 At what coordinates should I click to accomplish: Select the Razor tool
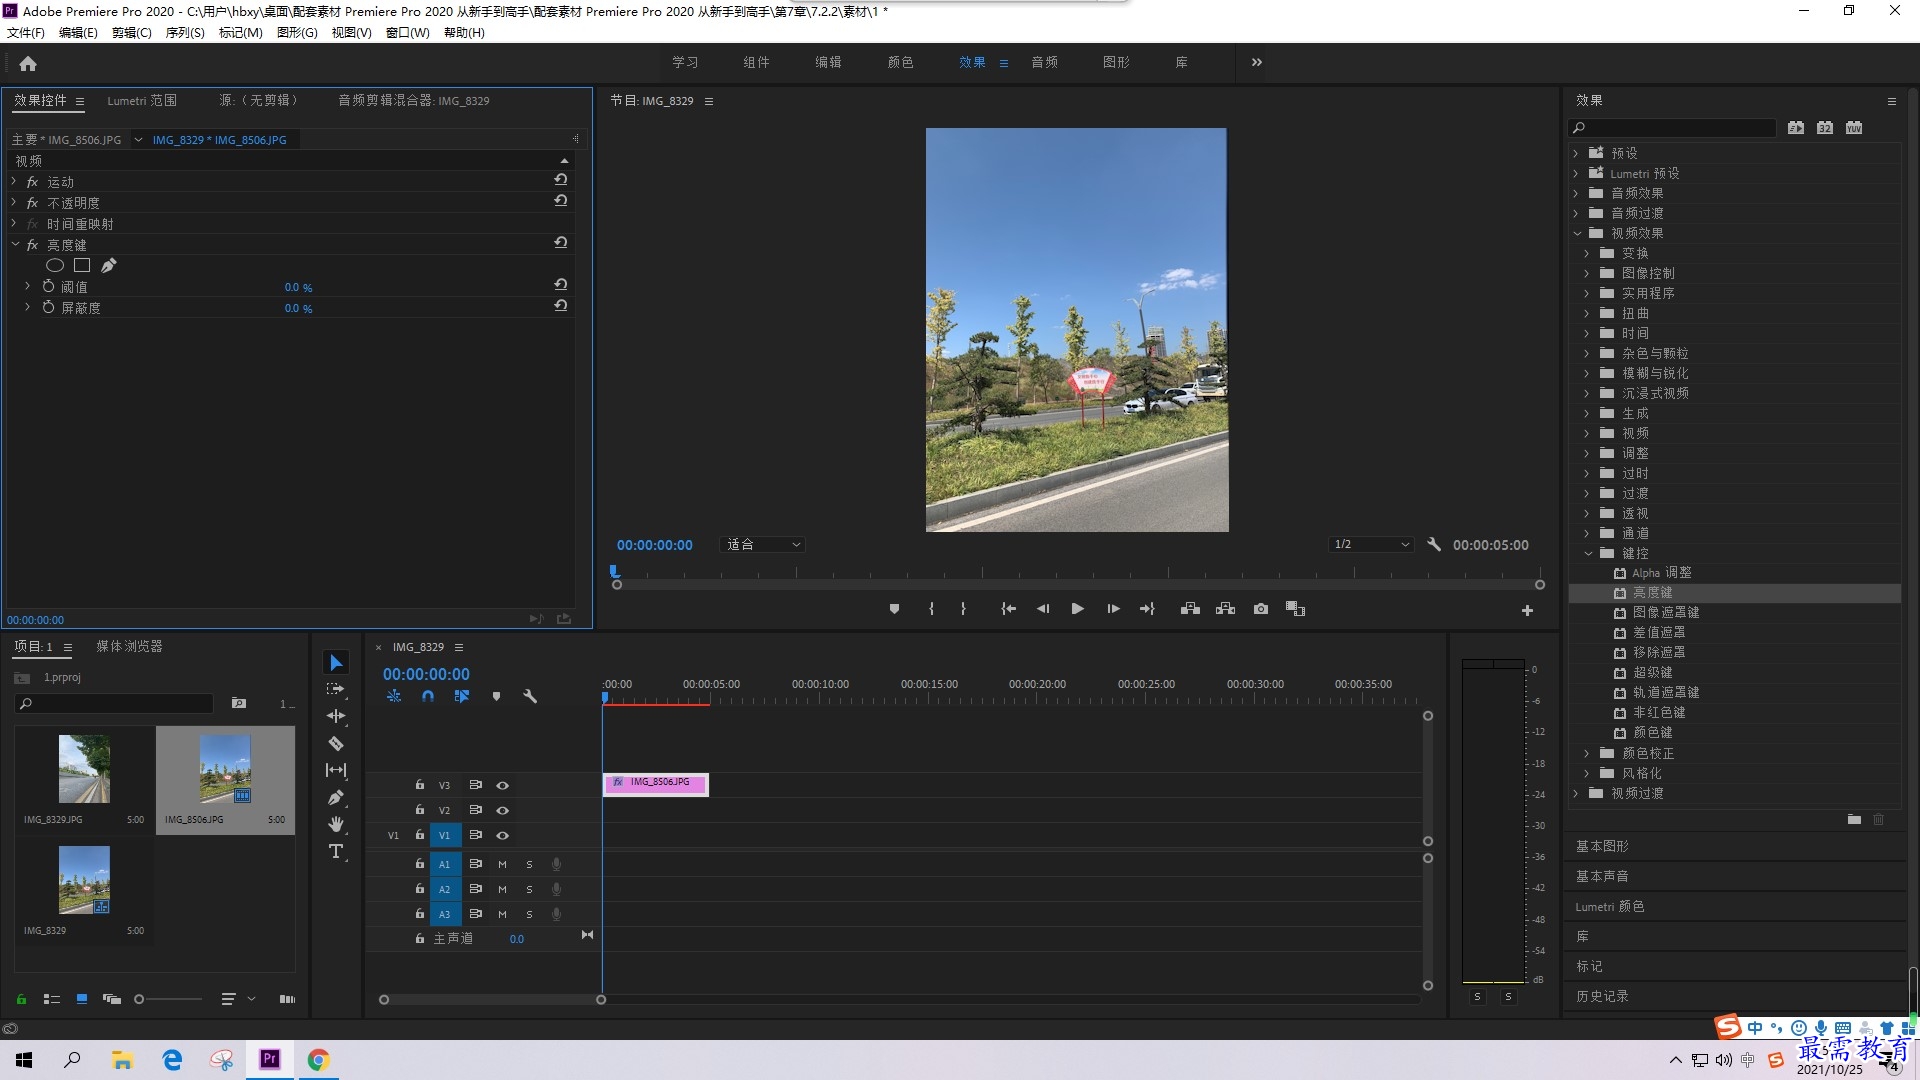[x=336, y=743]
